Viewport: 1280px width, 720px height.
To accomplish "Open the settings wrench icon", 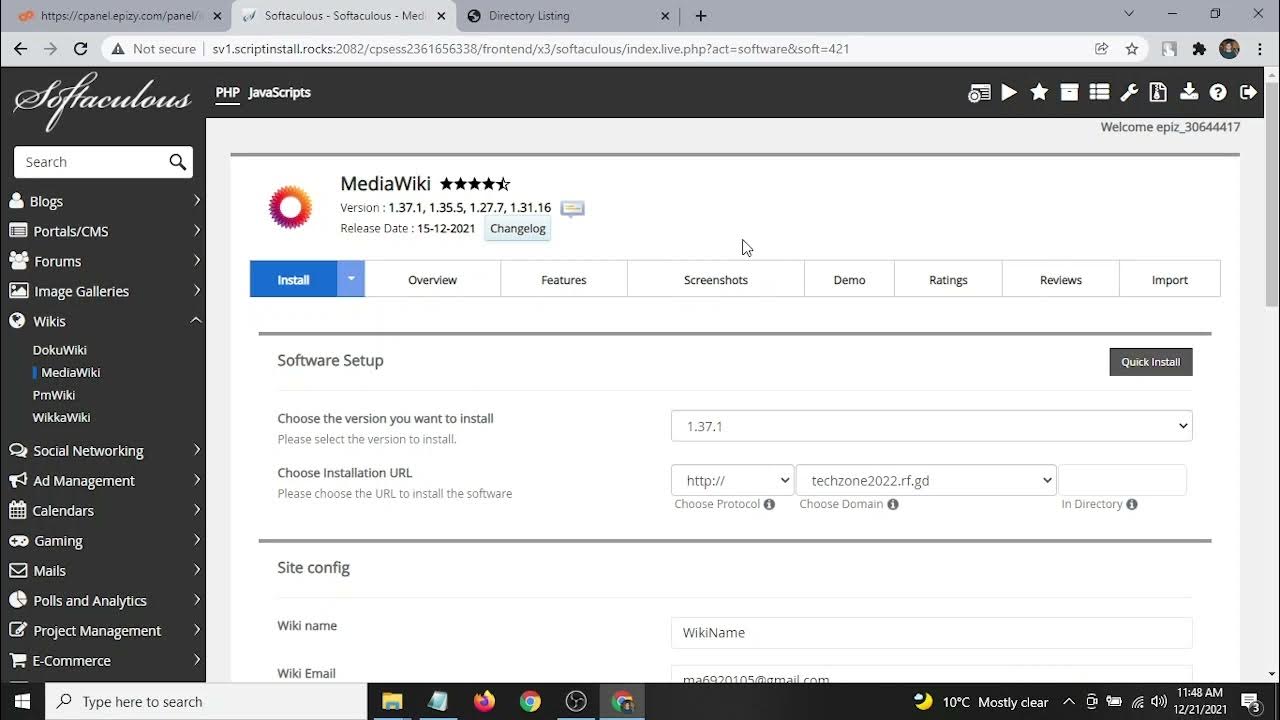I will [1129, 92].
